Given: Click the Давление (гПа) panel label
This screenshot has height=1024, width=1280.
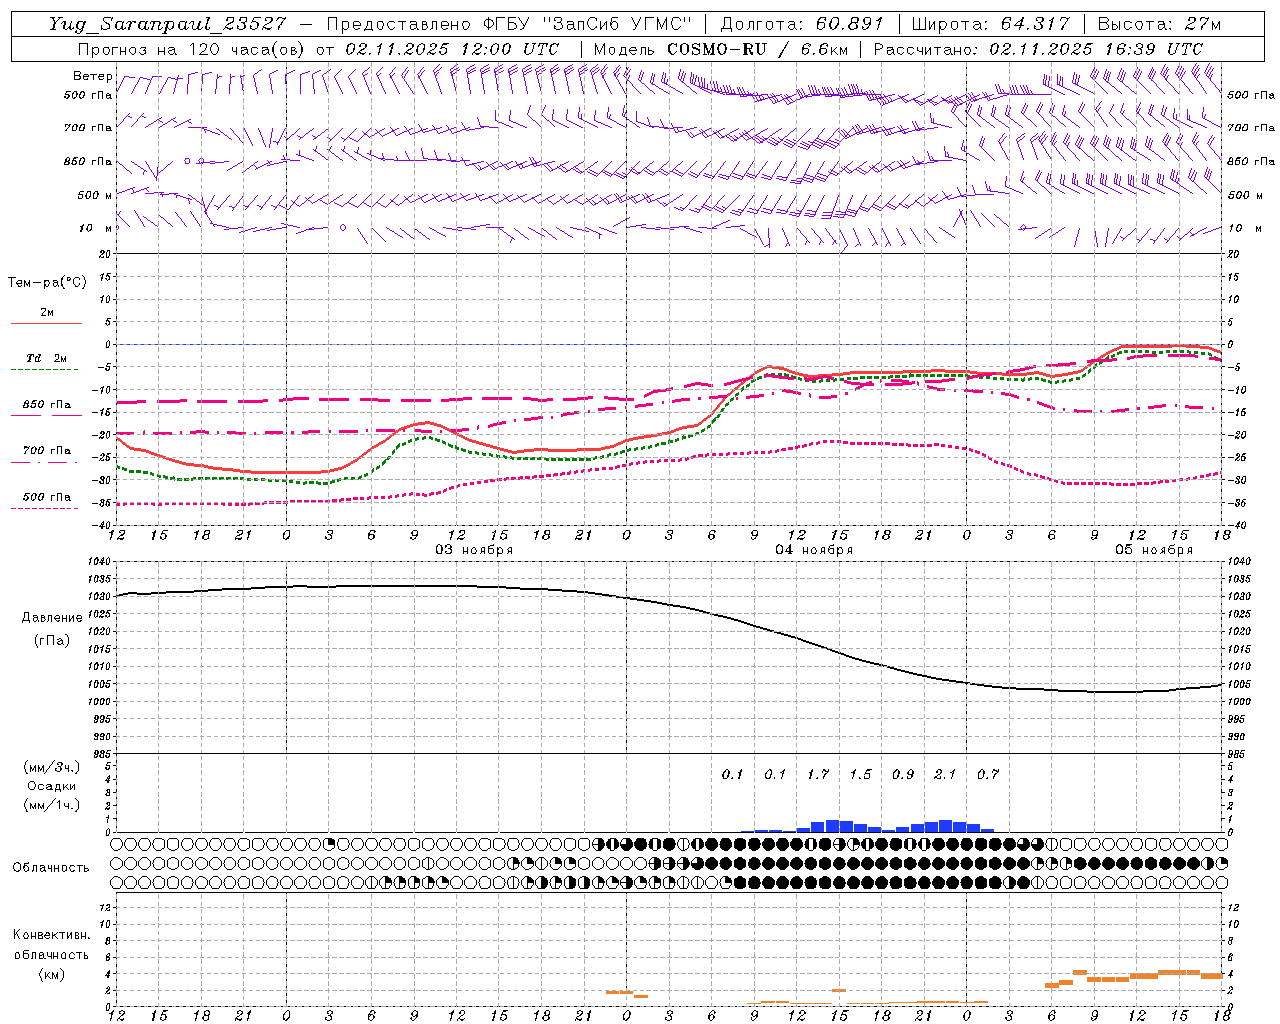Looking at the screenshot, I should point(52,629).
